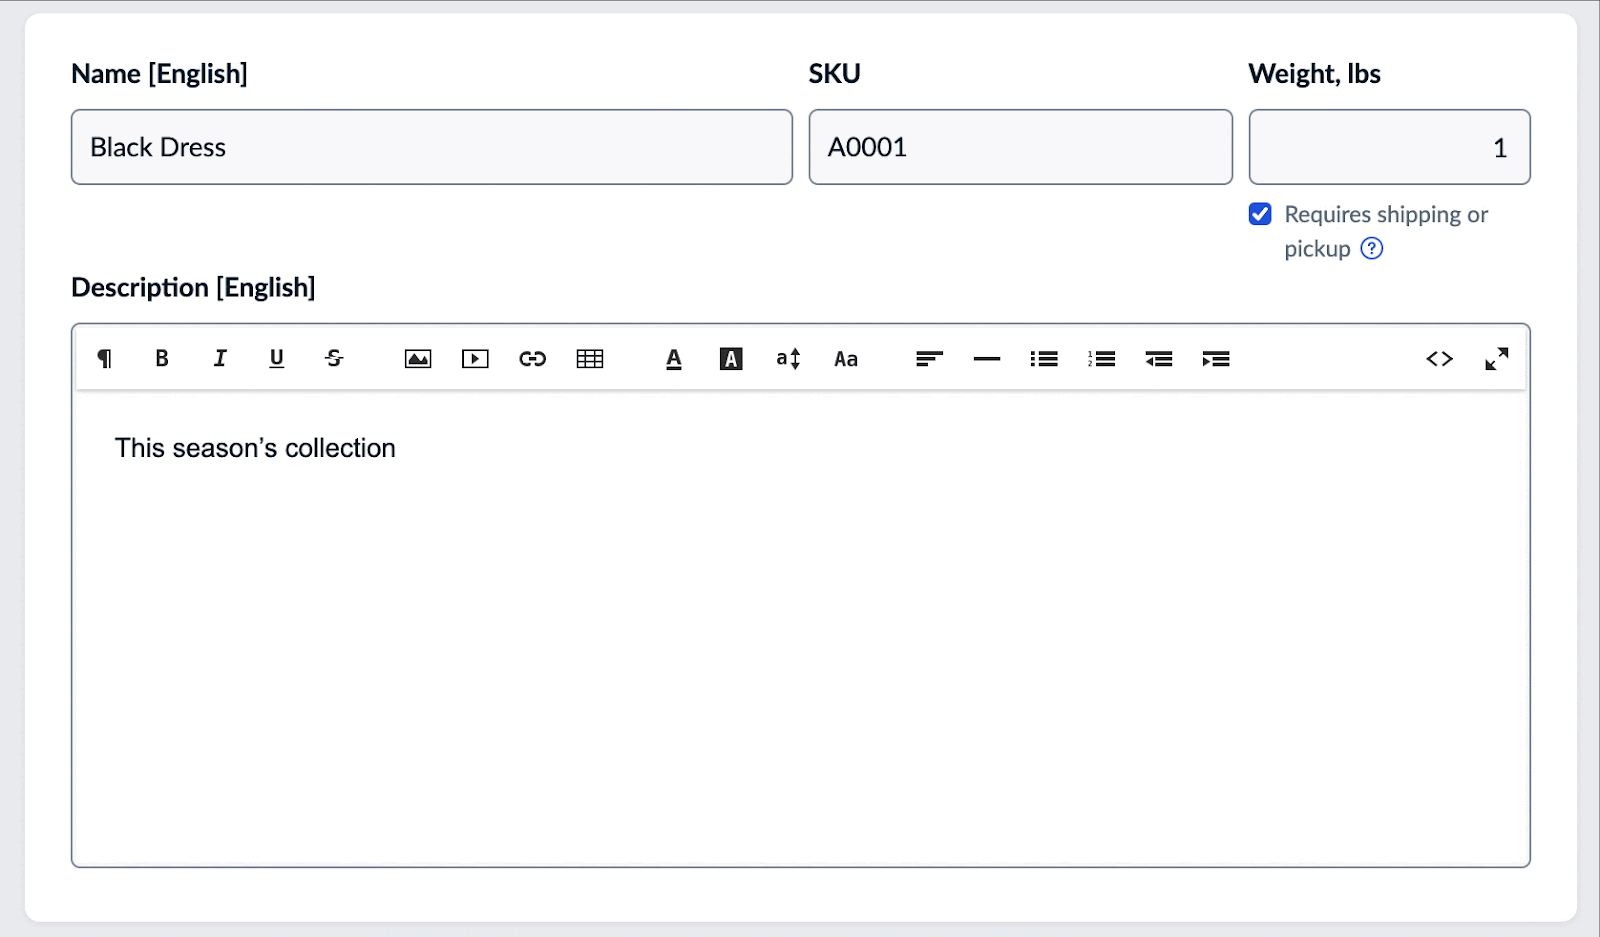This screenshot has width=1600, height=937.
Task: Open the font family menu
Action: (846, 359)
